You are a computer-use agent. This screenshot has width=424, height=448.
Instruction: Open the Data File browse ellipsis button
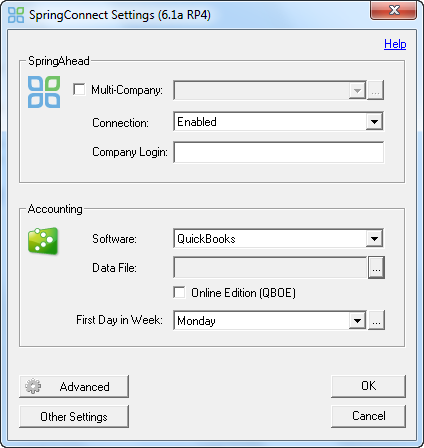[376, 267]
